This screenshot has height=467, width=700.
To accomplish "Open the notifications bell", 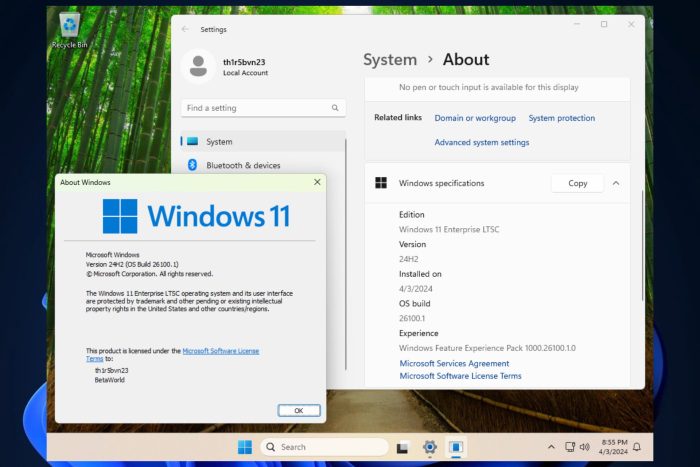I will click(x=637, y=447).
